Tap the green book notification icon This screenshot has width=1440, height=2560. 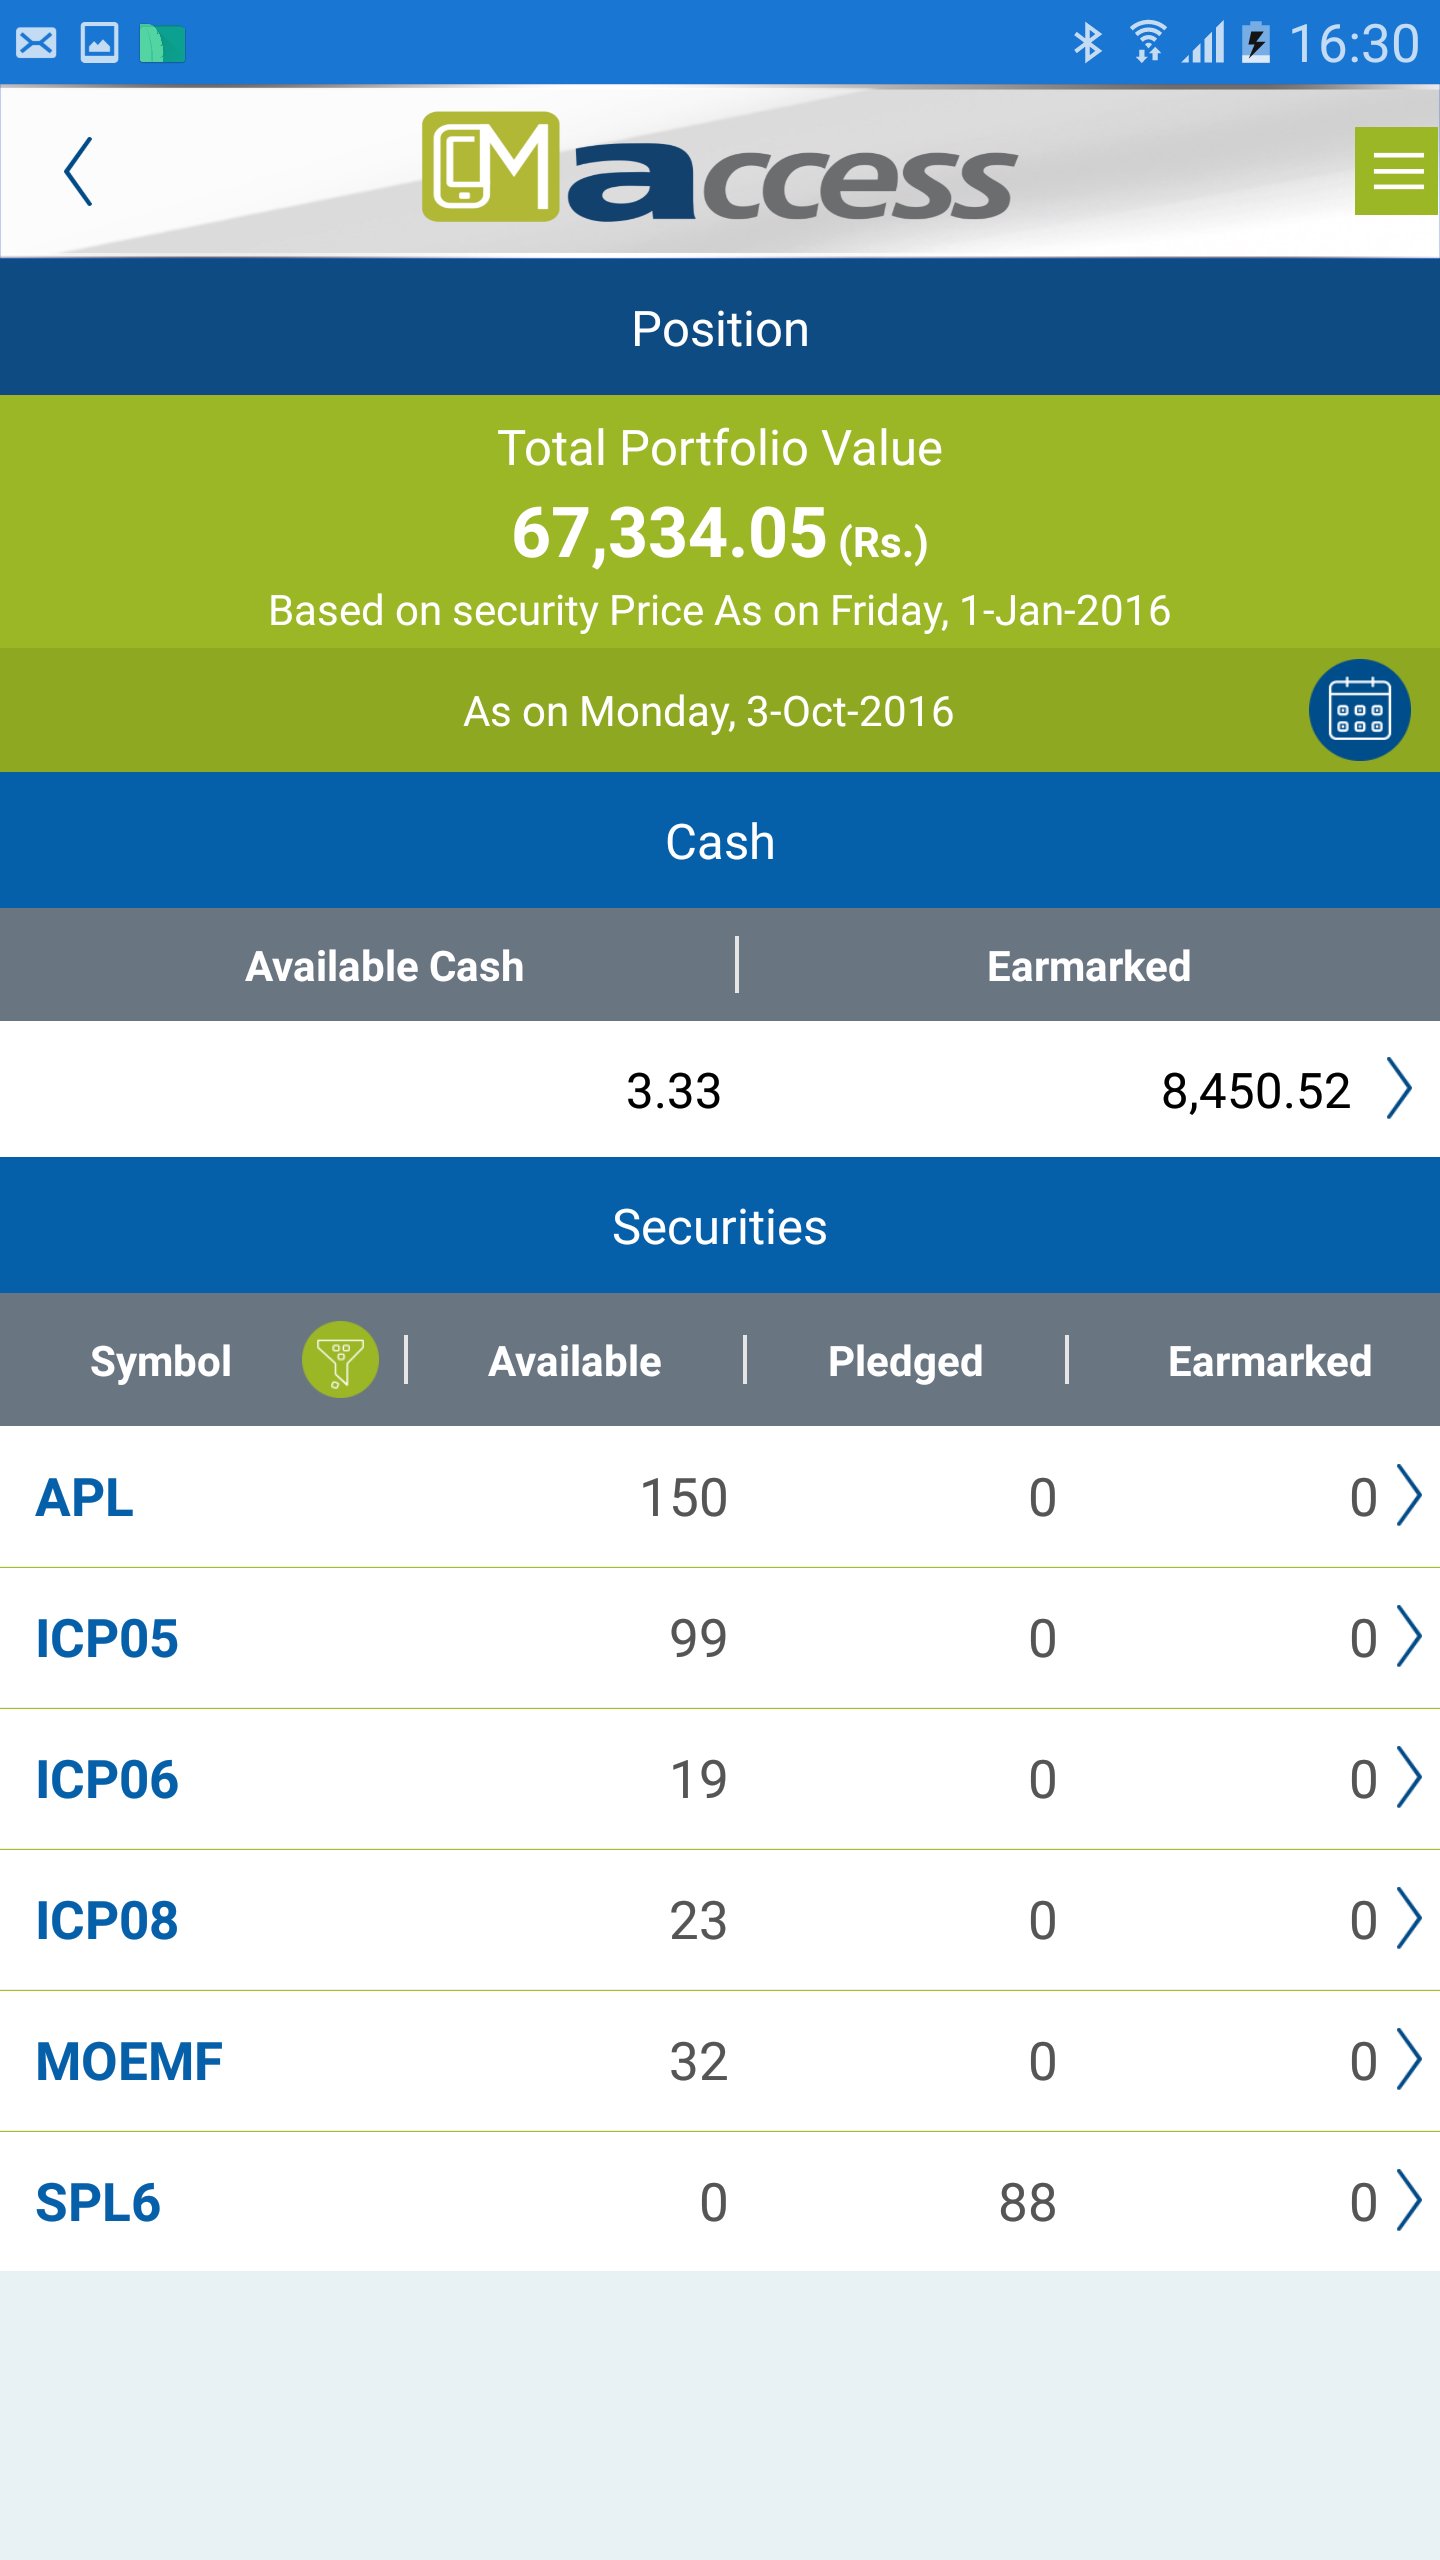[162, 43]
